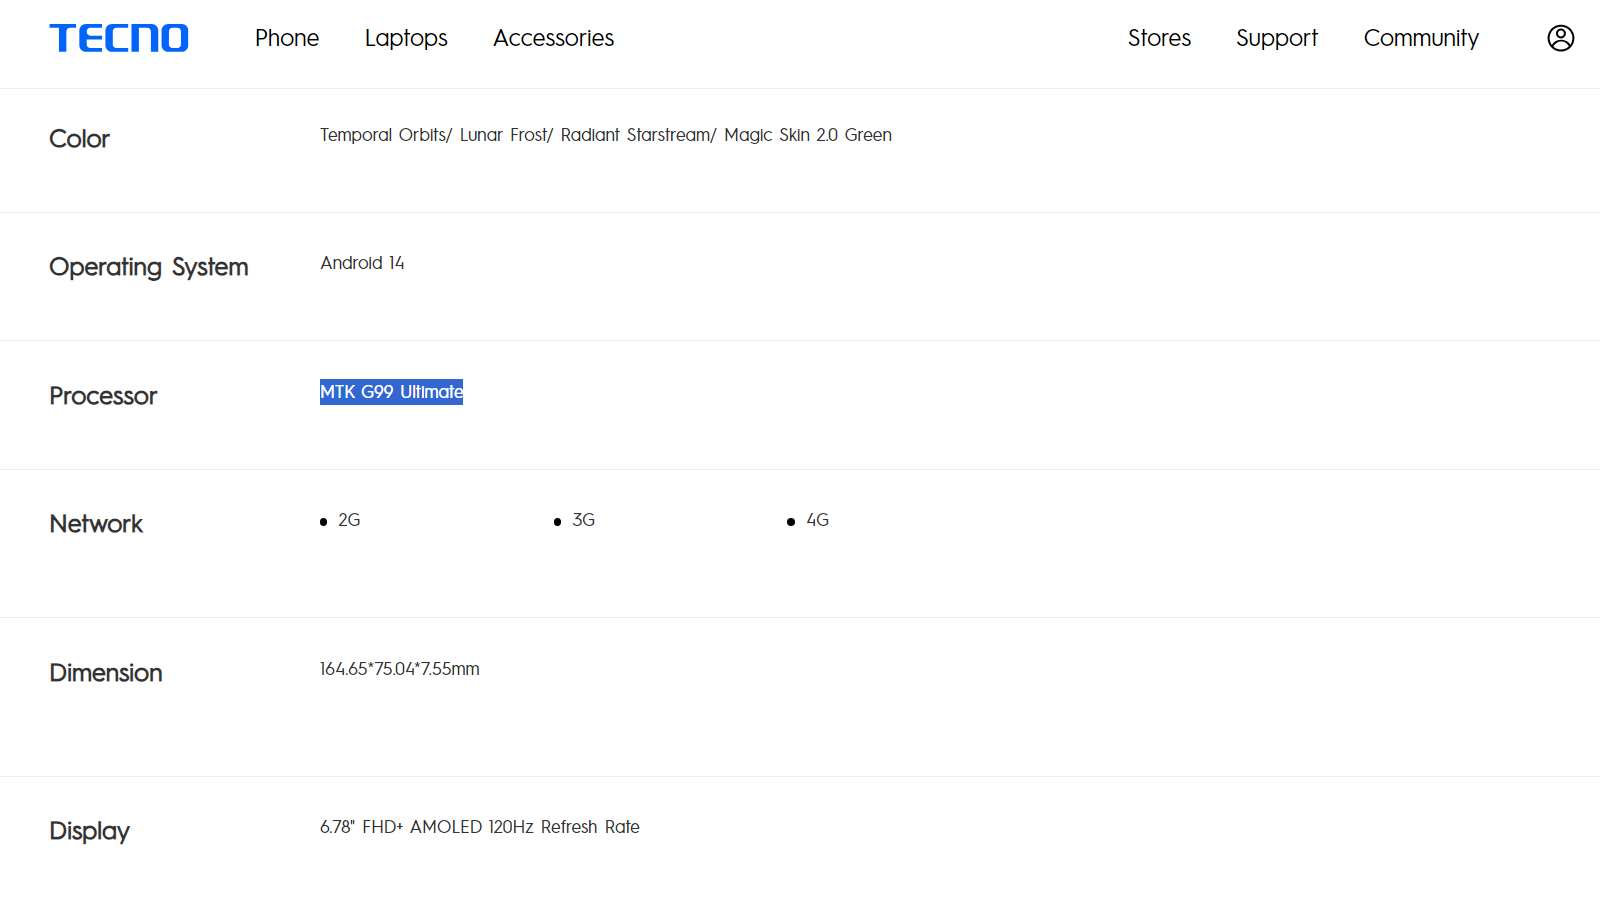The image size is (1600, 900).
Task: Click the Android 14 value
Action: 362,263
